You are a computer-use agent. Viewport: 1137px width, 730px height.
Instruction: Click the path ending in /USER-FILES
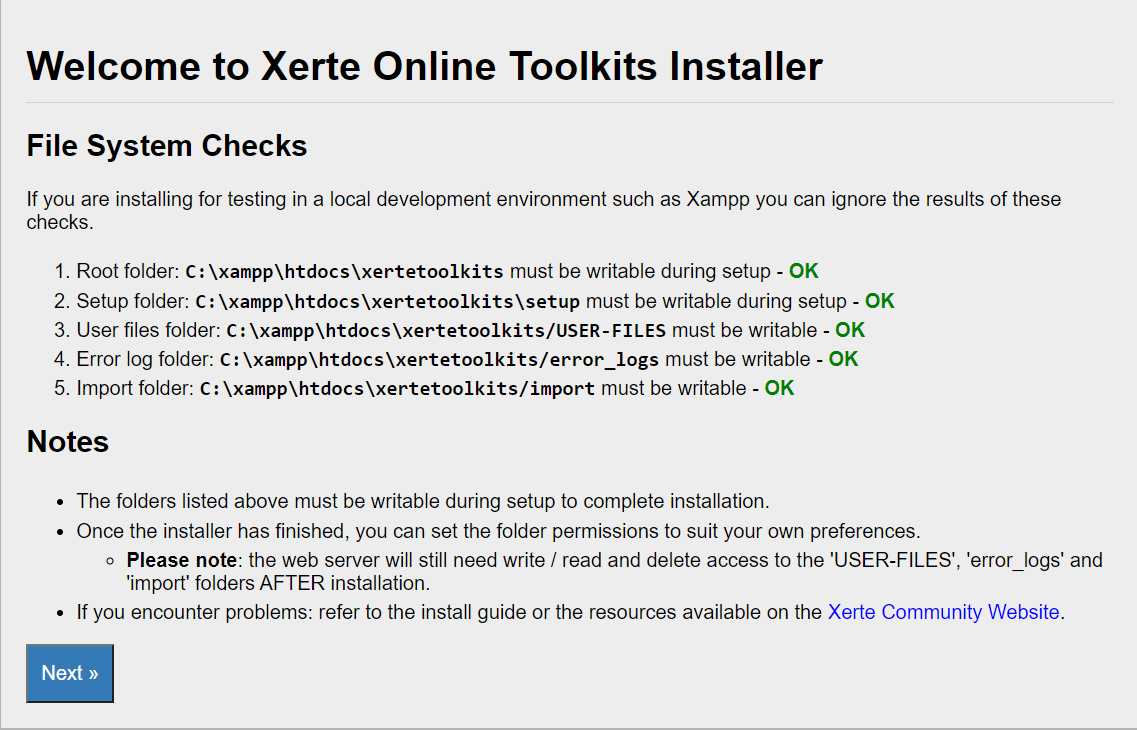coord(446,331)
